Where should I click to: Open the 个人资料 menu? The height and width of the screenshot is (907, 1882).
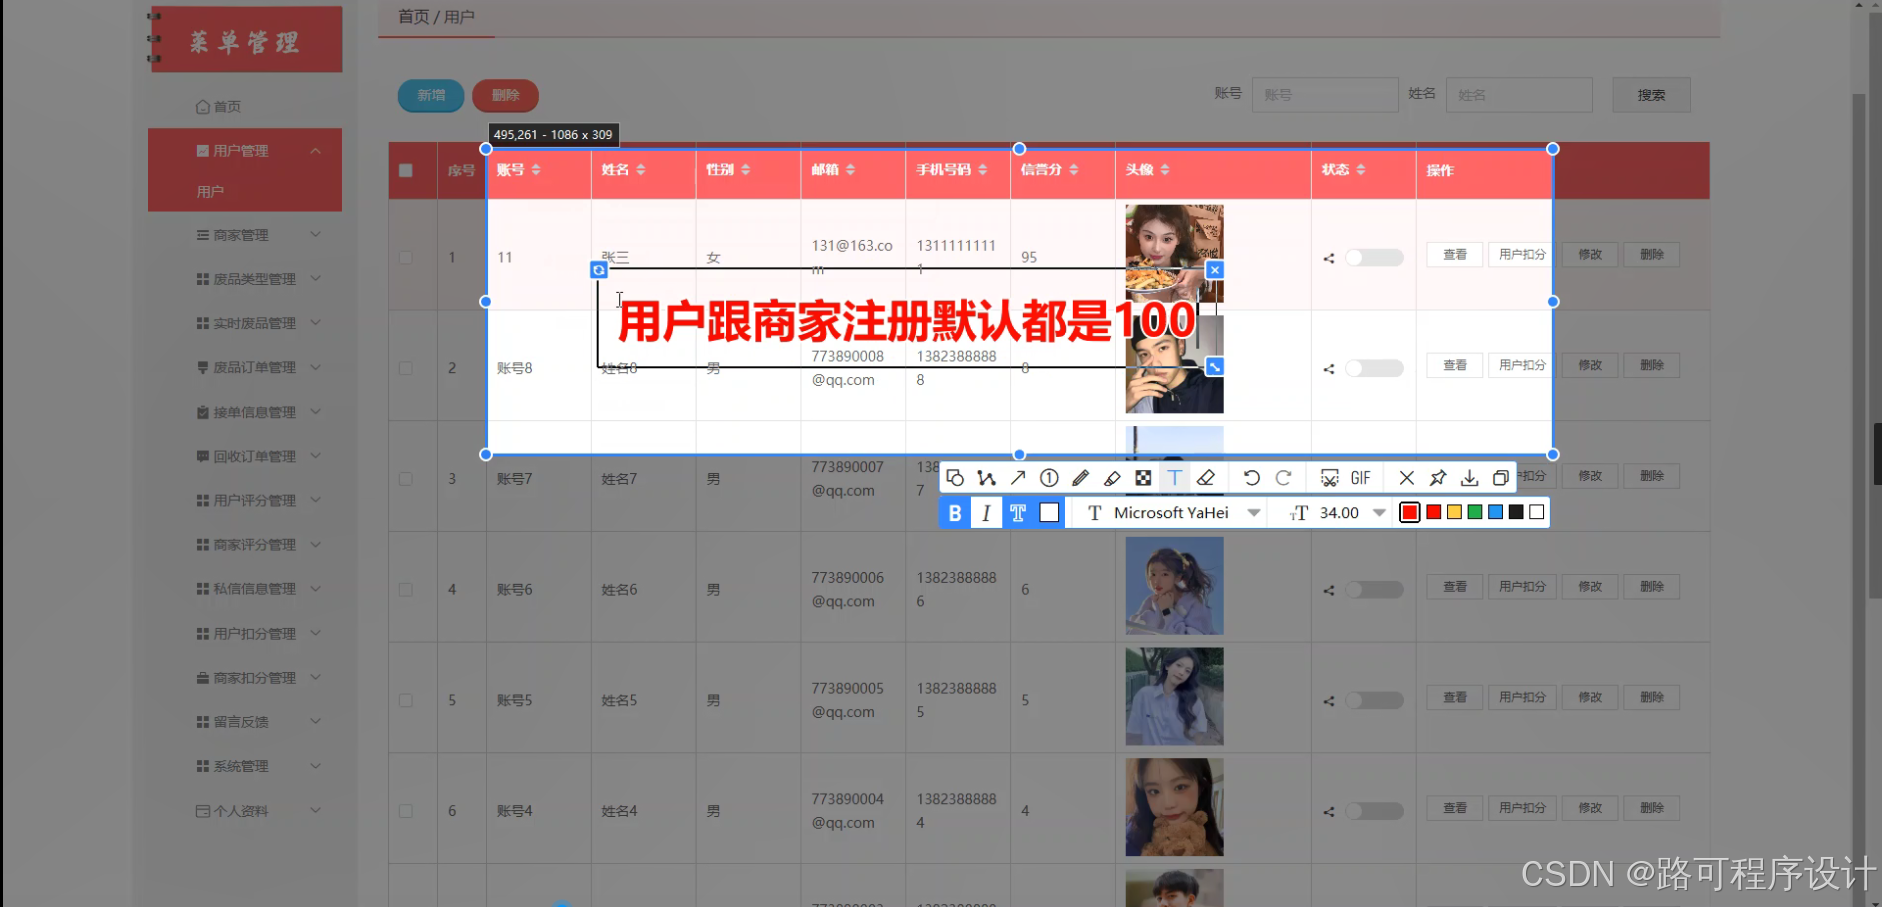click(245, 811)
